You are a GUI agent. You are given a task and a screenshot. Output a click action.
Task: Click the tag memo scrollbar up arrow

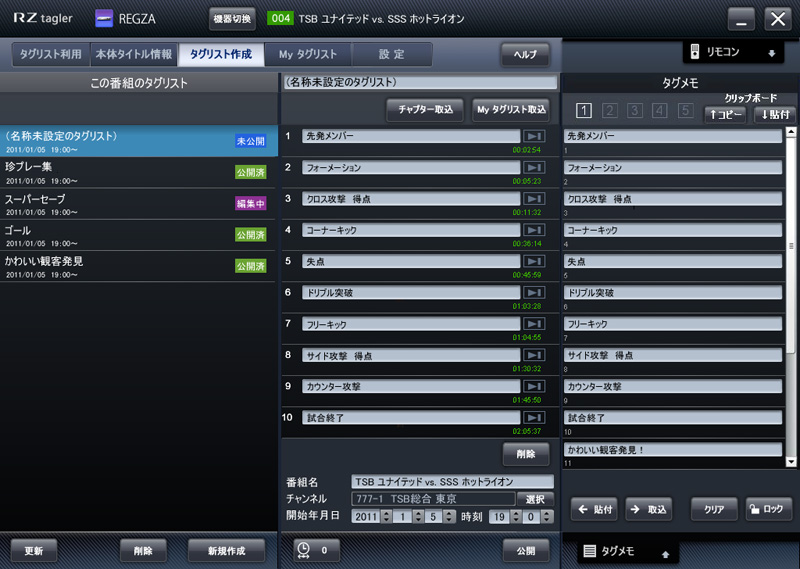coord(791,132)
